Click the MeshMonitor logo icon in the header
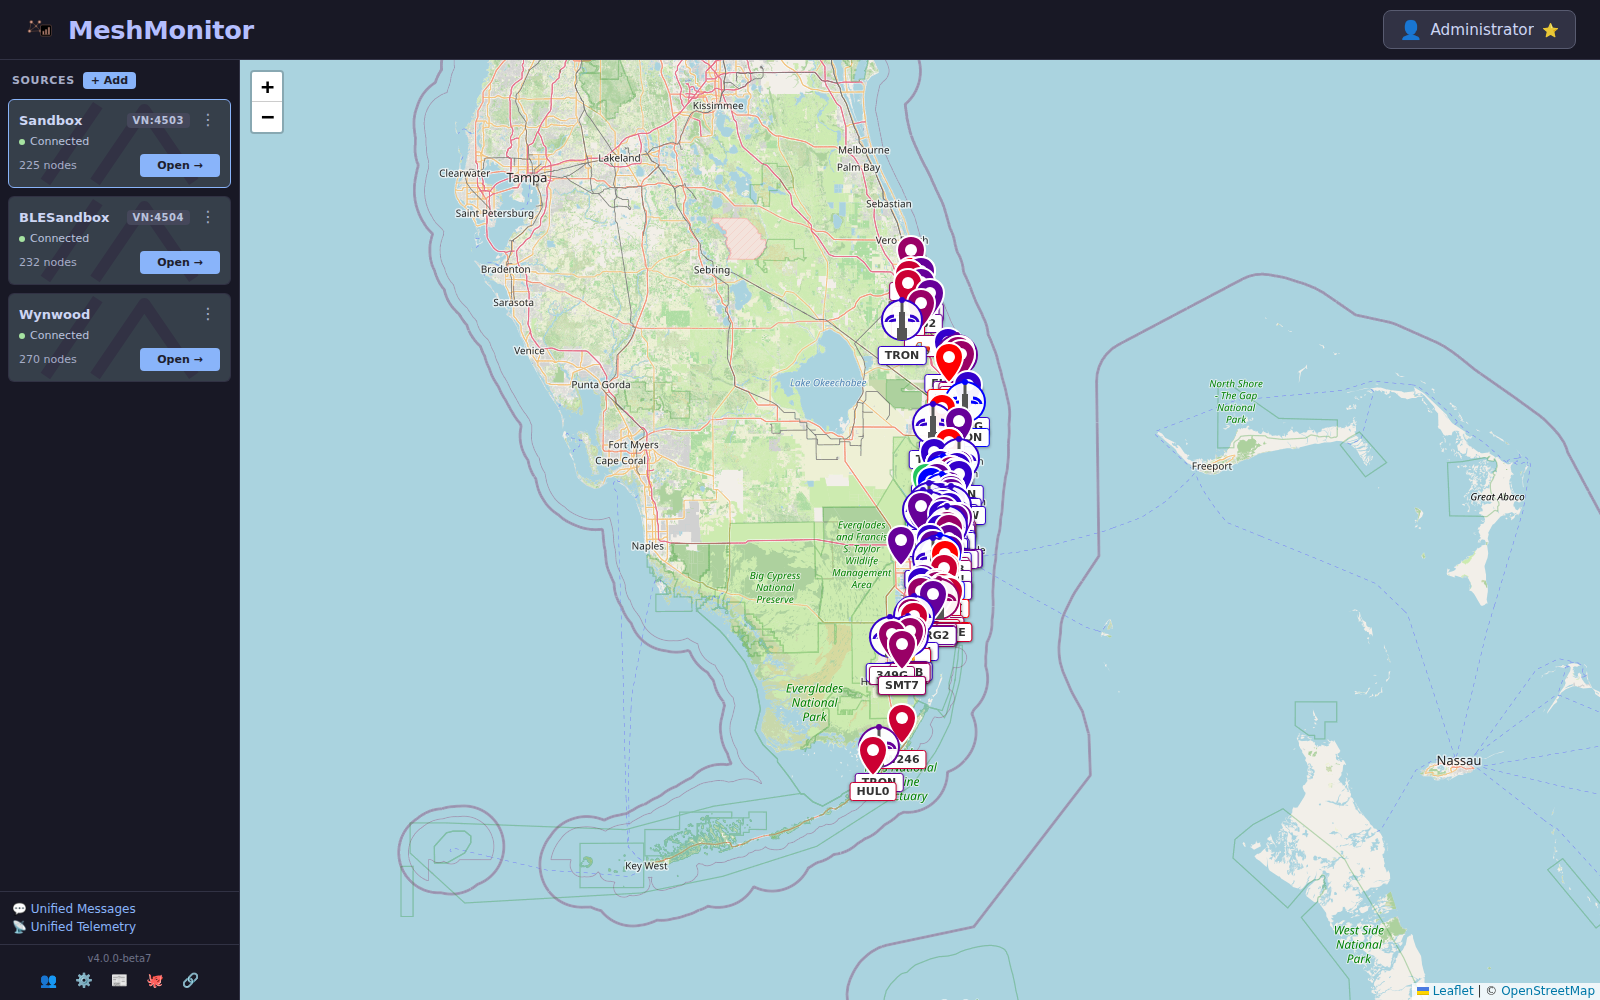 point(39,29)
